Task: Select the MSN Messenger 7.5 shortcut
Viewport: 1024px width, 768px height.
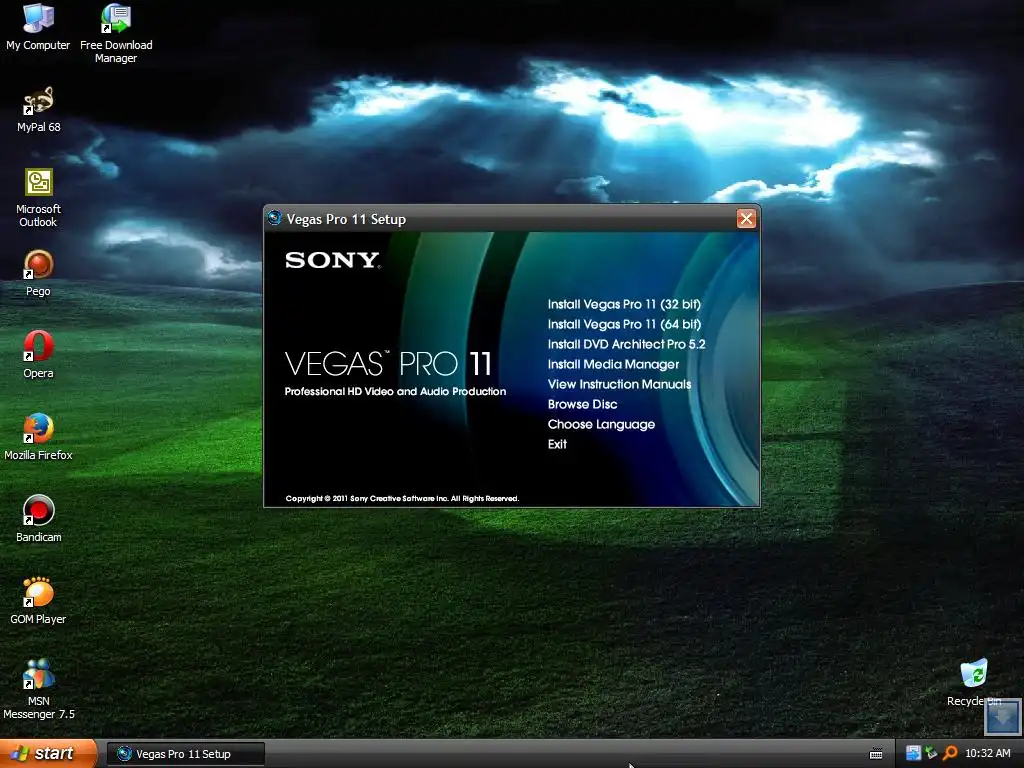Action: (x=39, y=690)
